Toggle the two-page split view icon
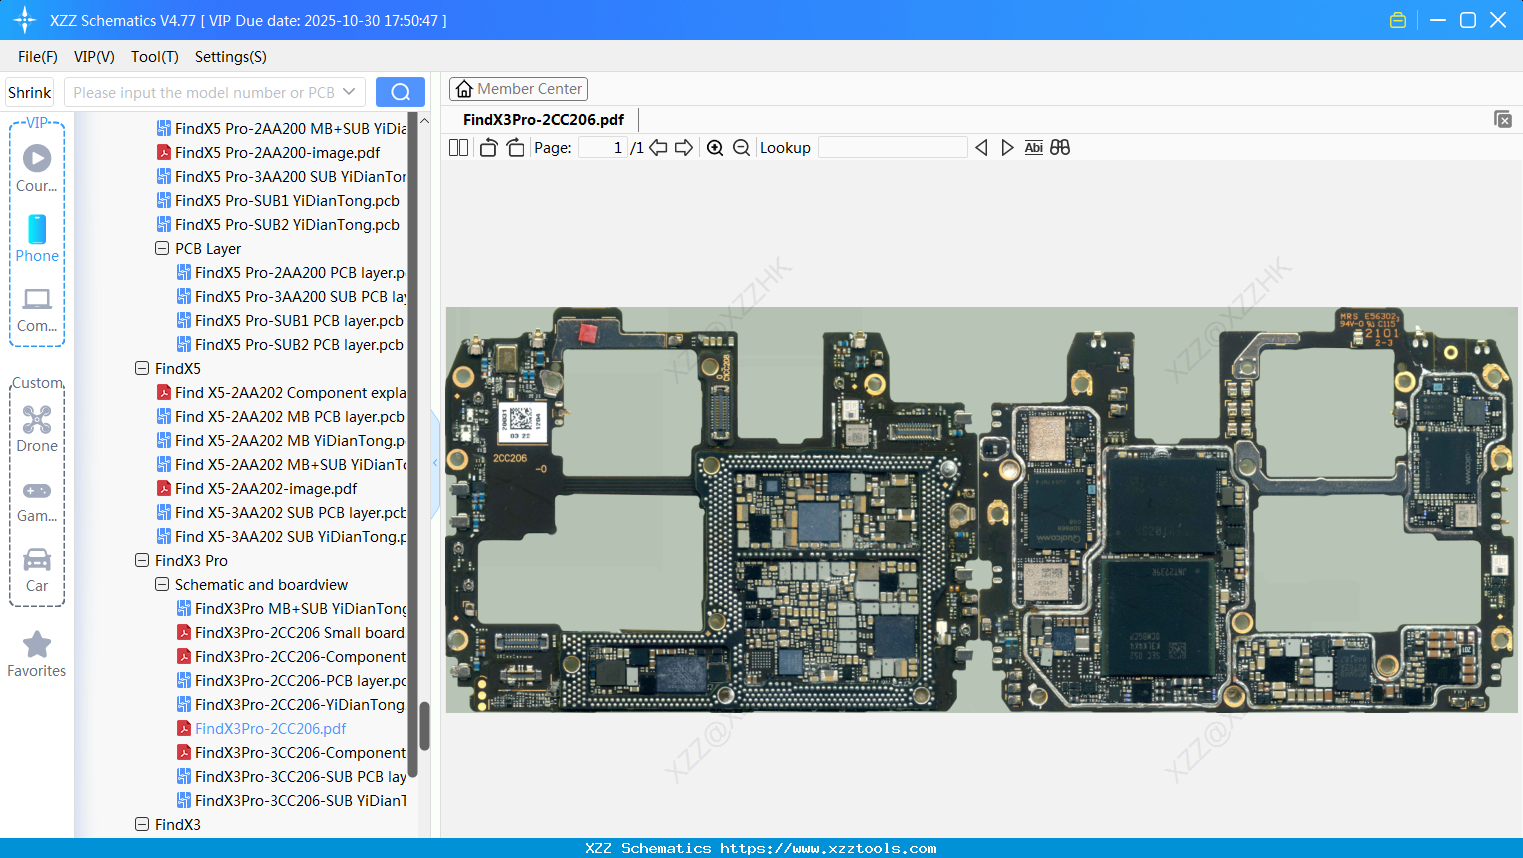 [x=458, y=148]
